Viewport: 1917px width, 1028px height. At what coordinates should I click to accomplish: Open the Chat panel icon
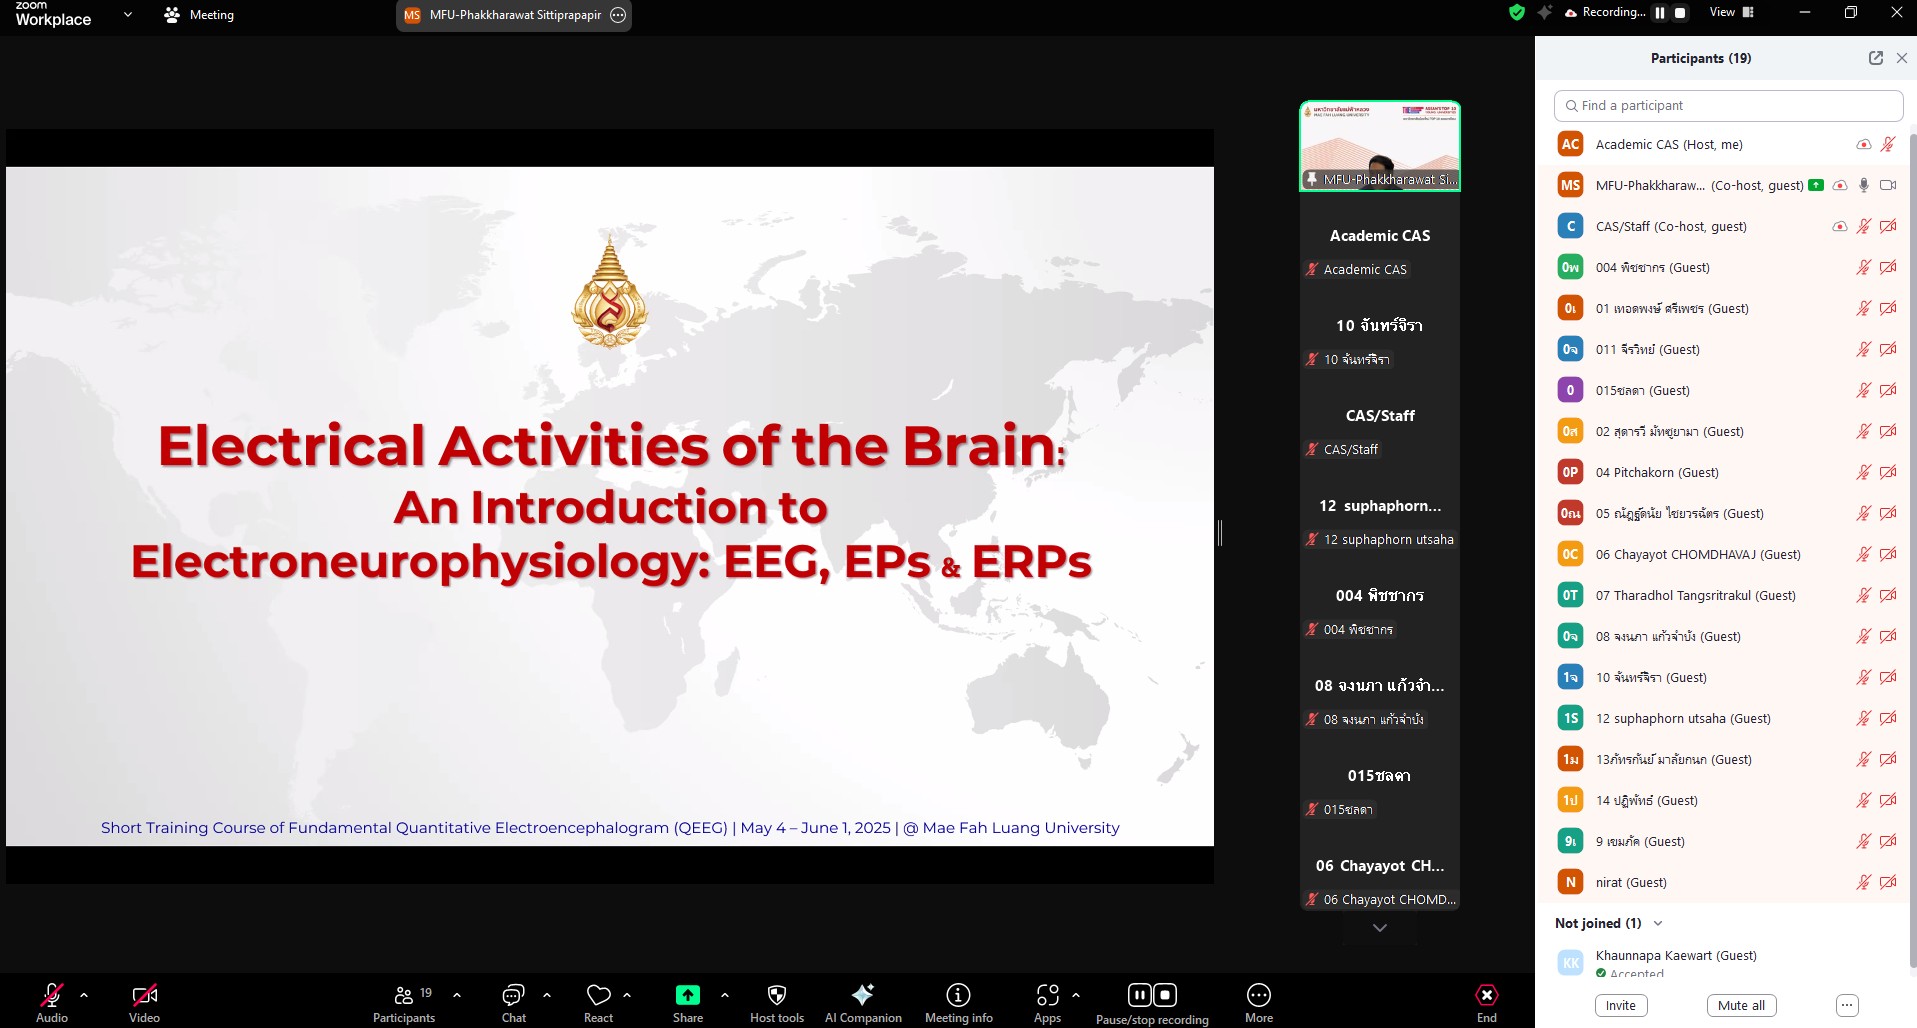pyautogui.click(x=513, y=995)
